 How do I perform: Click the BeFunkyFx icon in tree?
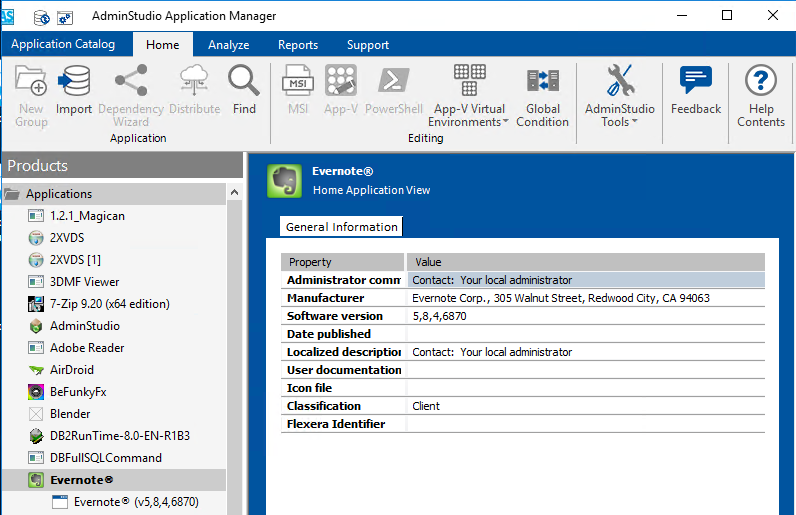[36, 392]
